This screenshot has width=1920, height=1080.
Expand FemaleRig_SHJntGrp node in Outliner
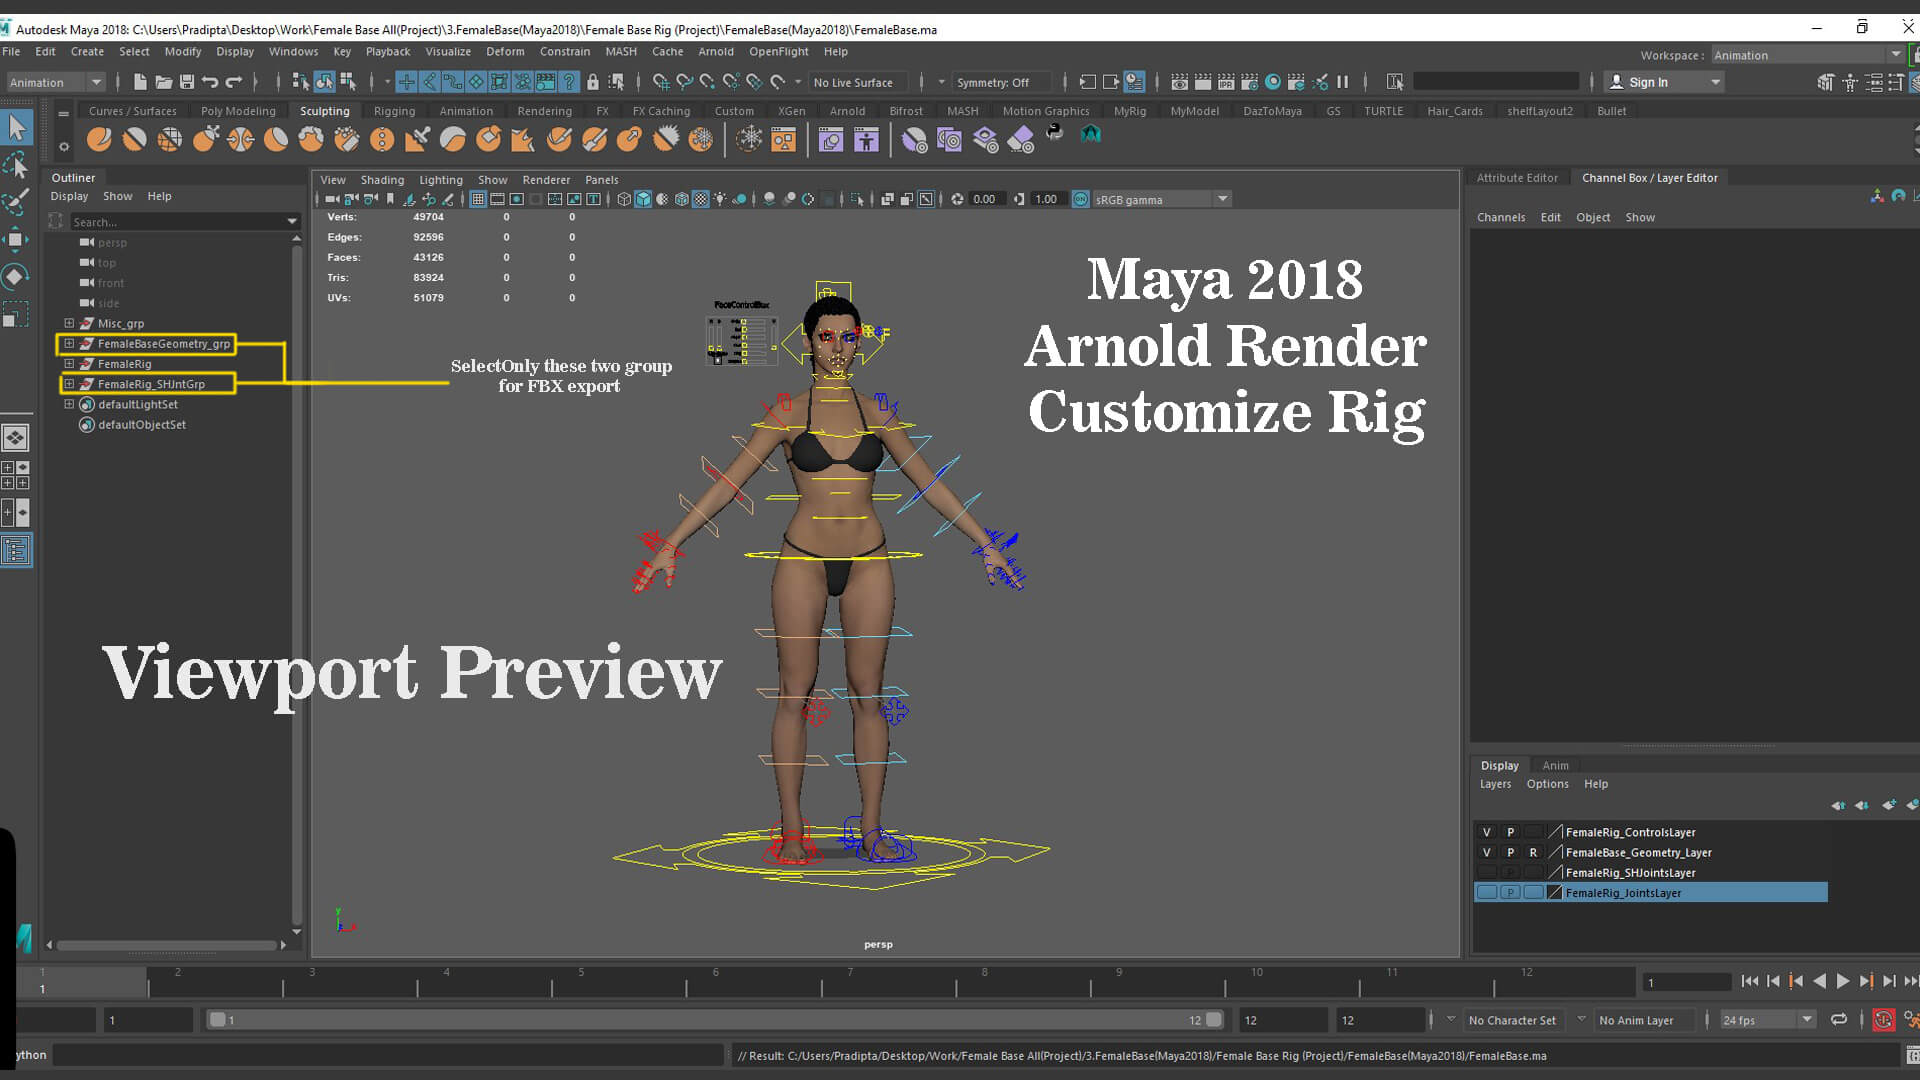pos(69,384)
